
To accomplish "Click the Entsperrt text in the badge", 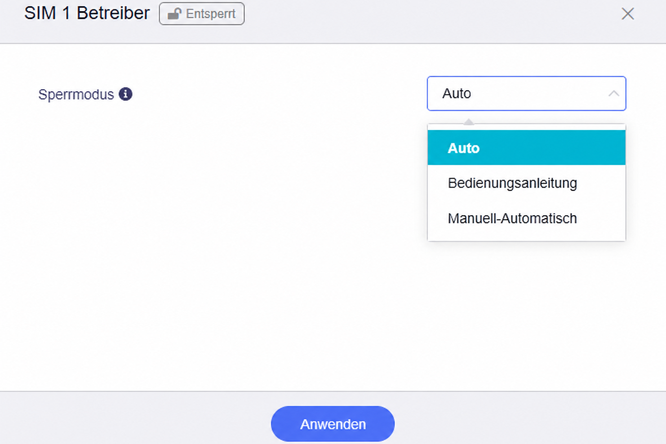I will click(210, 14).
